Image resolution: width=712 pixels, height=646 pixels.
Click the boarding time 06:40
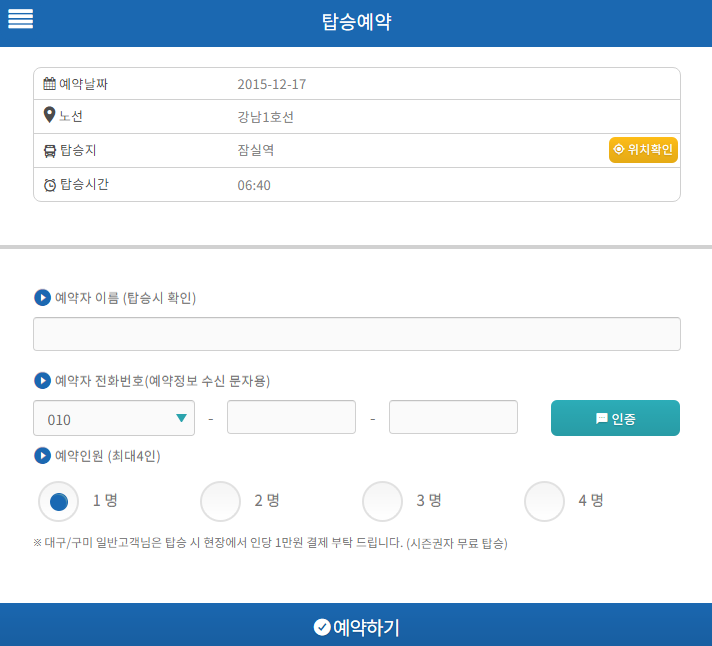point(254,185)
